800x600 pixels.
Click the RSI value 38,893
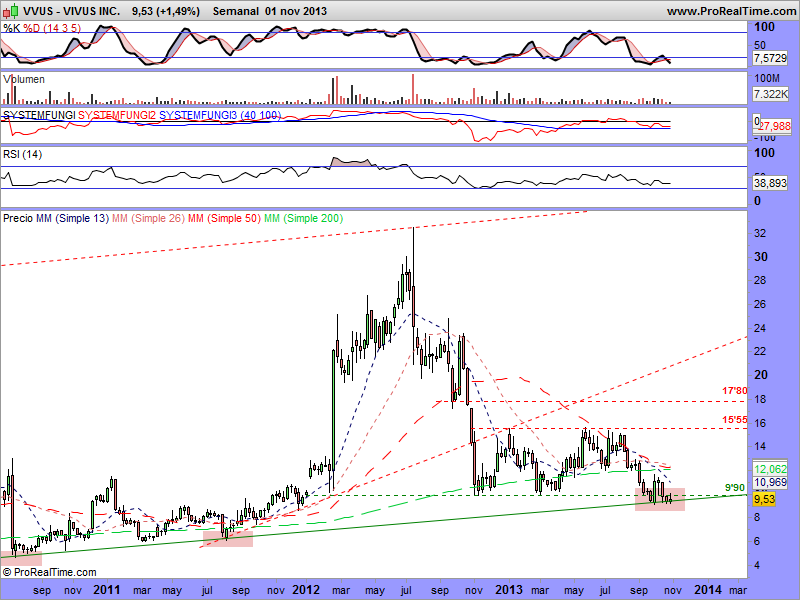(x=770, y=183)
